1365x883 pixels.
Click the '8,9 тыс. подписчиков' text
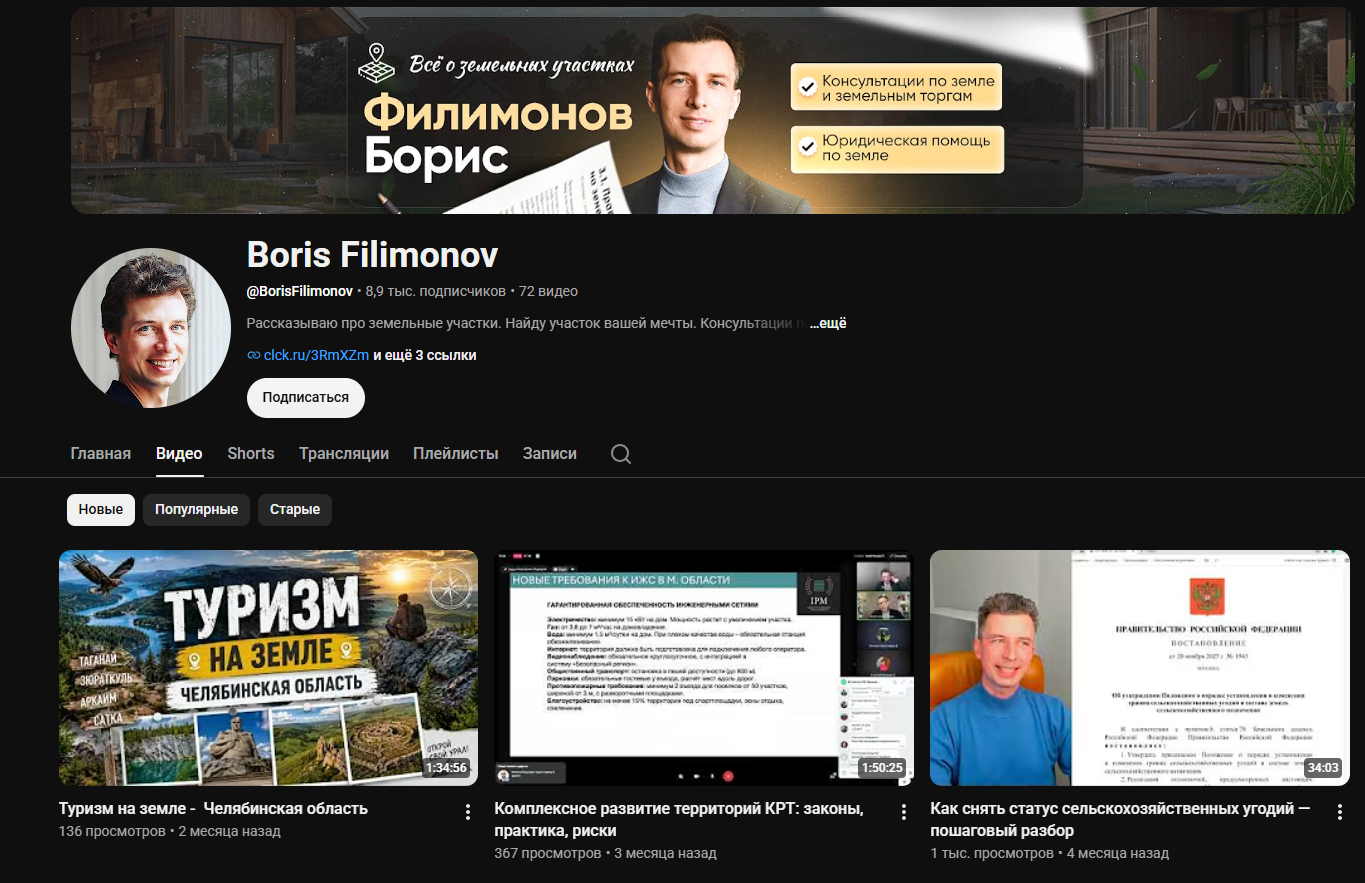(x=436, y=291)
